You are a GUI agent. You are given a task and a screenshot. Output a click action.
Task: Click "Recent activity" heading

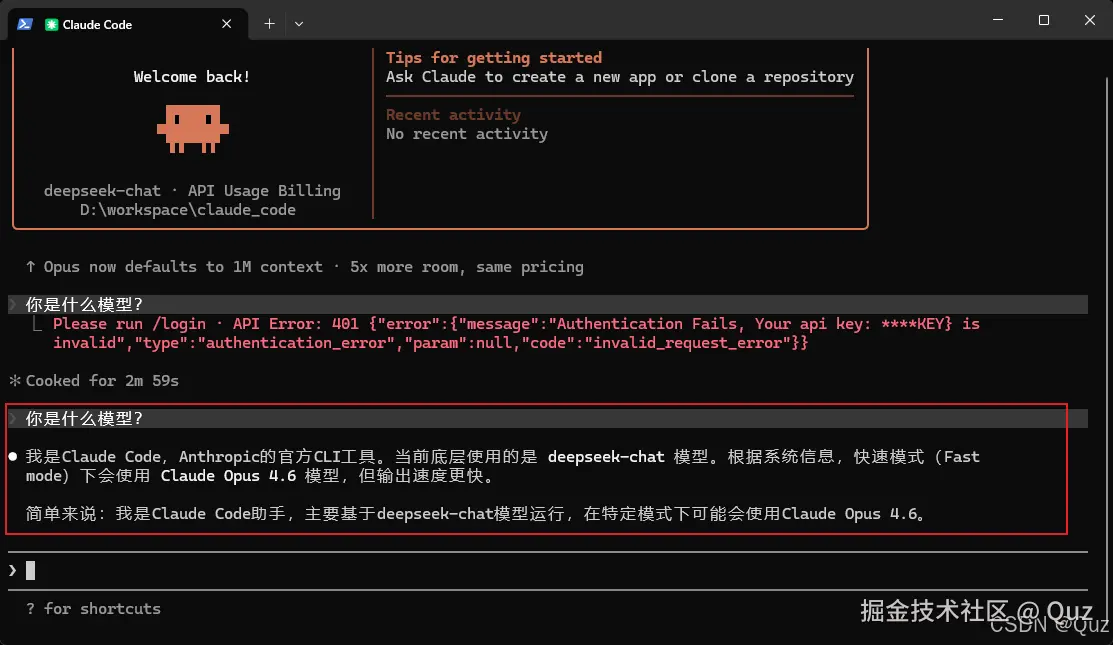[x=453, y=114]
